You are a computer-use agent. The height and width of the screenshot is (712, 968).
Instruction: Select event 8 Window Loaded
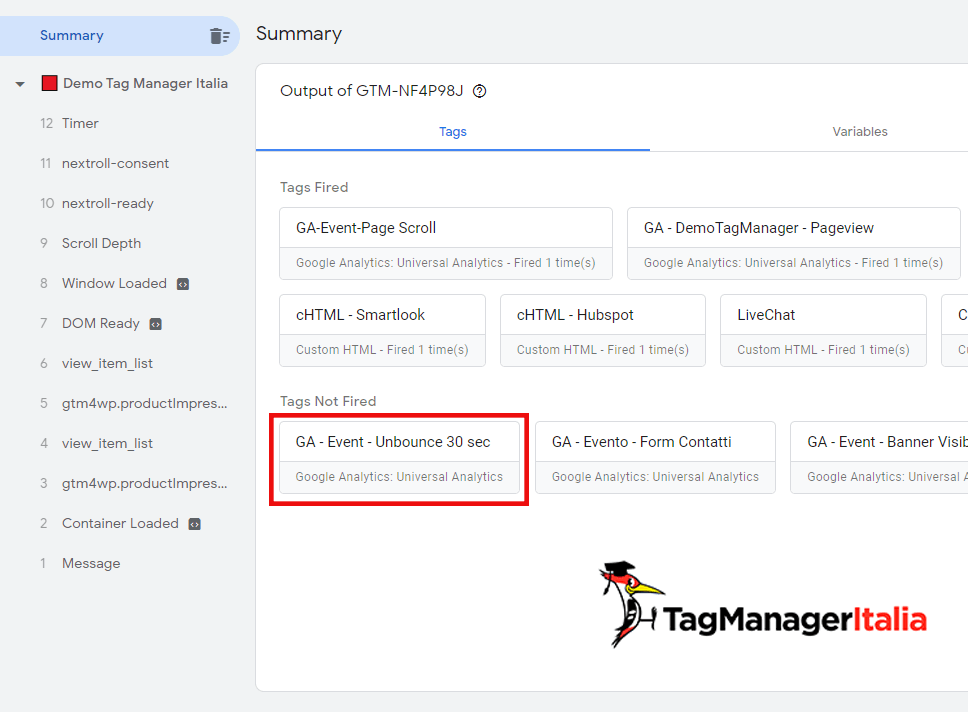pyautogui.click(x=104, y=283)
